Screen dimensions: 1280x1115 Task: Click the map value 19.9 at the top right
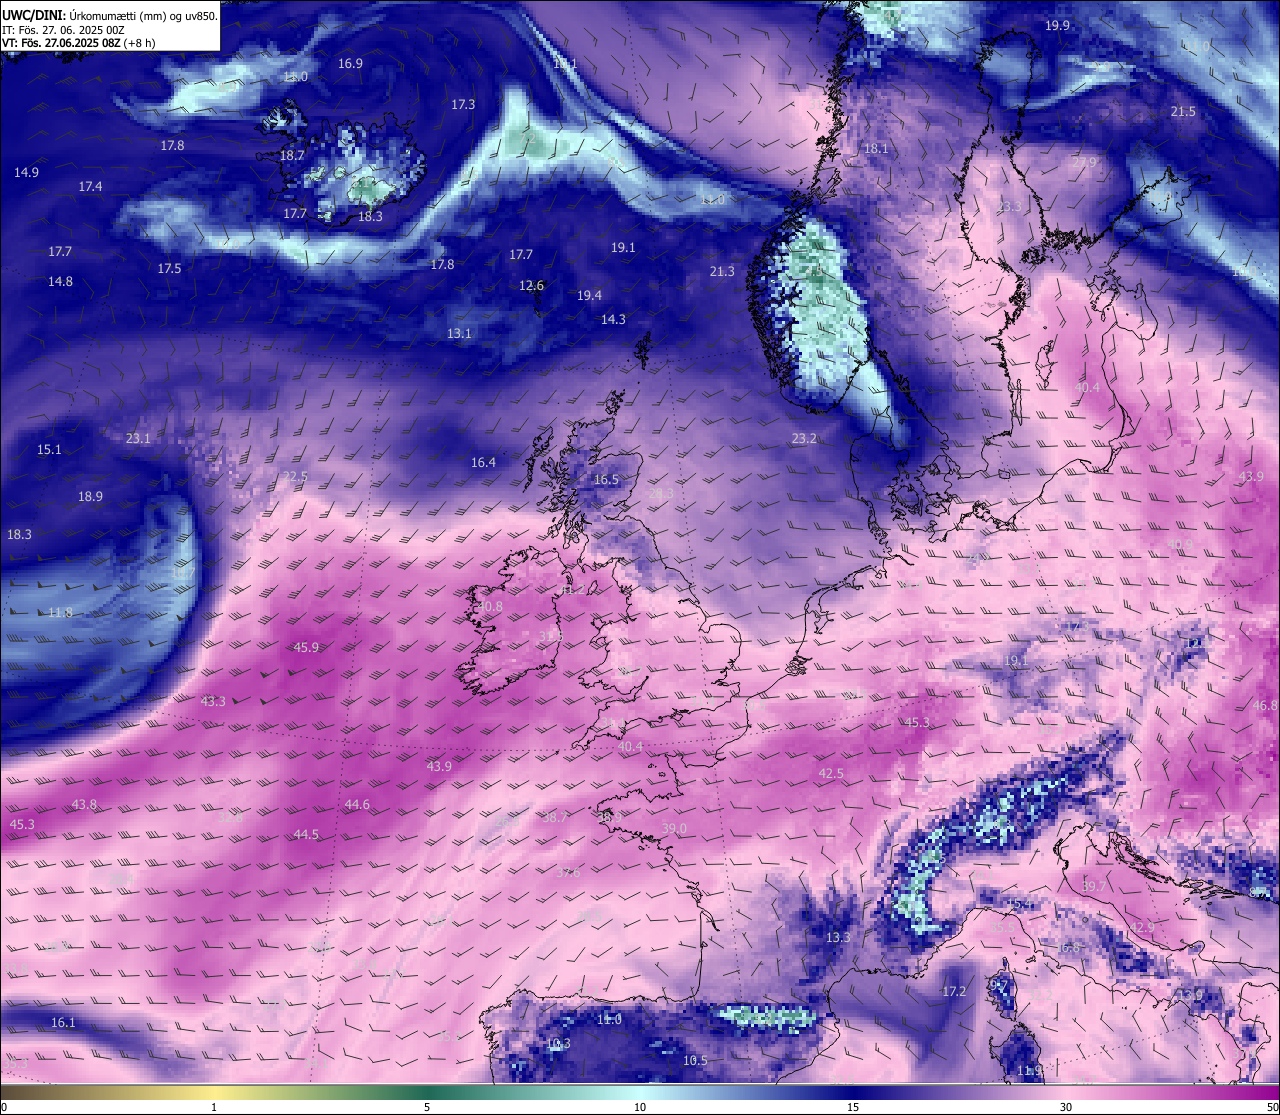click(1057, 26)
